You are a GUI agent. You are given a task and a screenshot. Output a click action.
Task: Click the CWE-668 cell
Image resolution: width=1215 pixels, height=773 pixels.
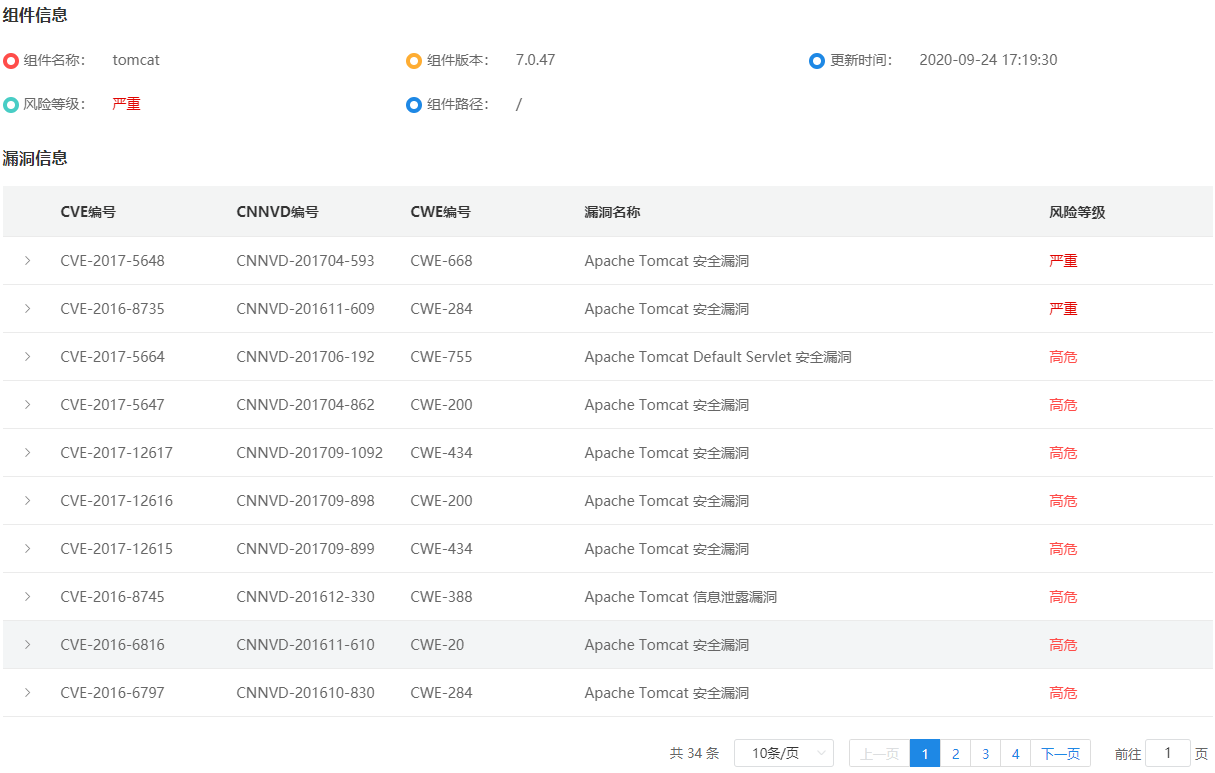[441, 261]
